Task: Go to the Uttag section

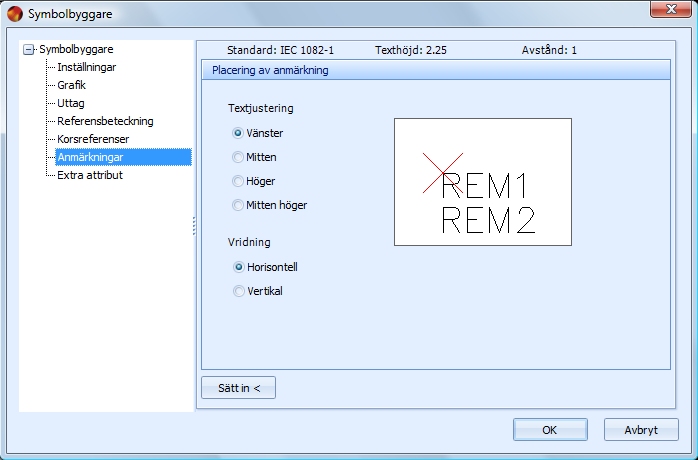Action: (71, 103)
